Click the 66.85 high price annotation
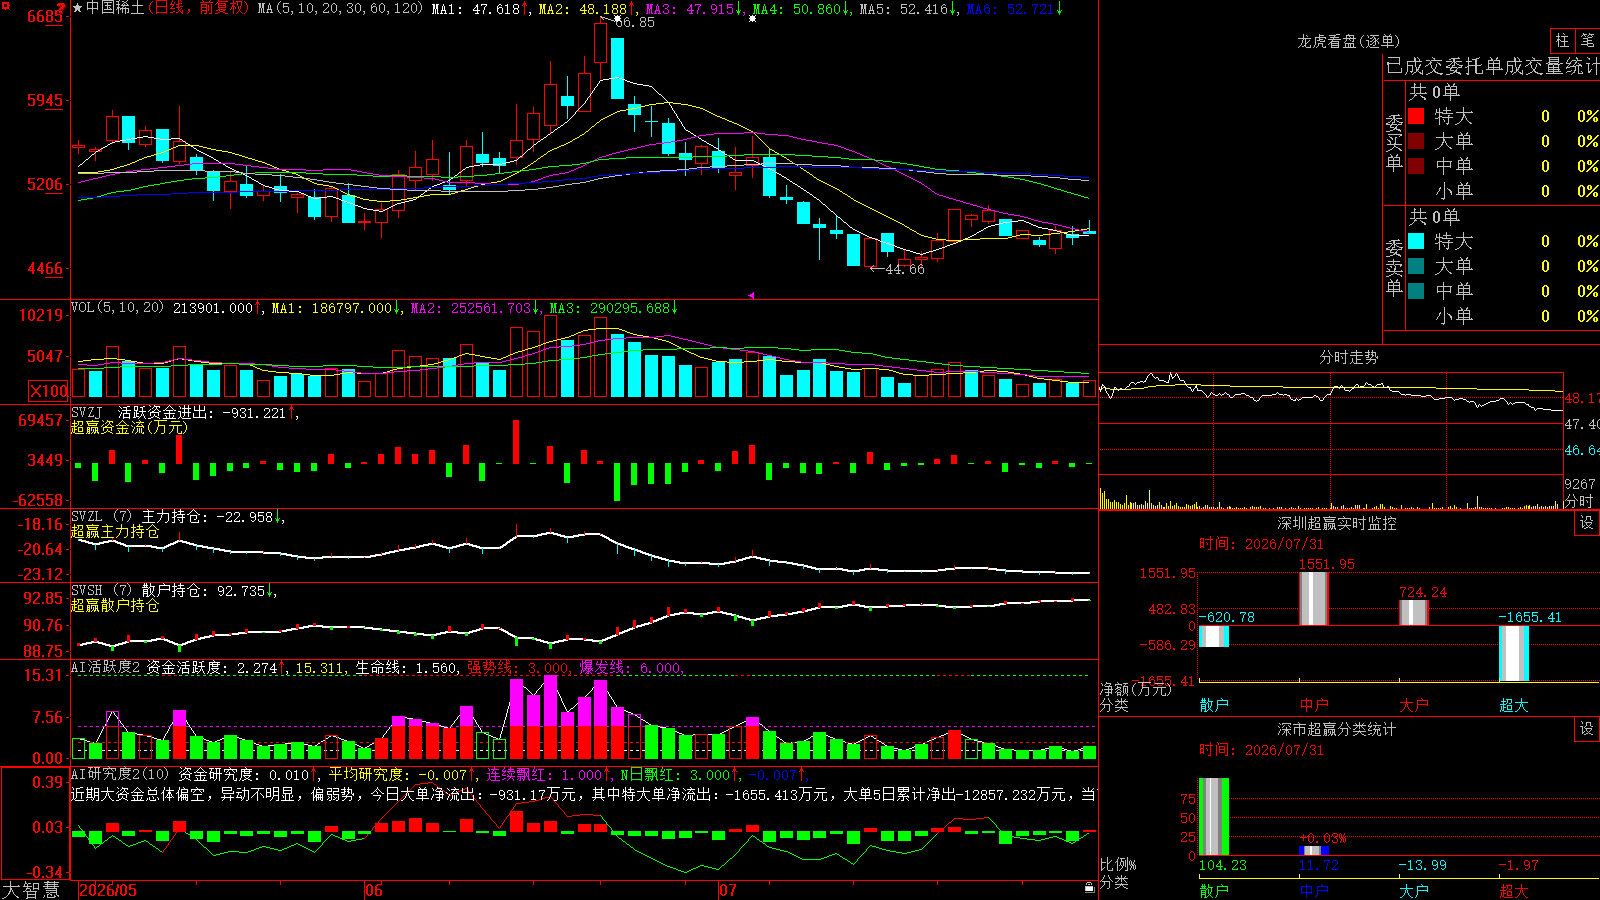Screen dimensions: 1600x900 point(634,22)
